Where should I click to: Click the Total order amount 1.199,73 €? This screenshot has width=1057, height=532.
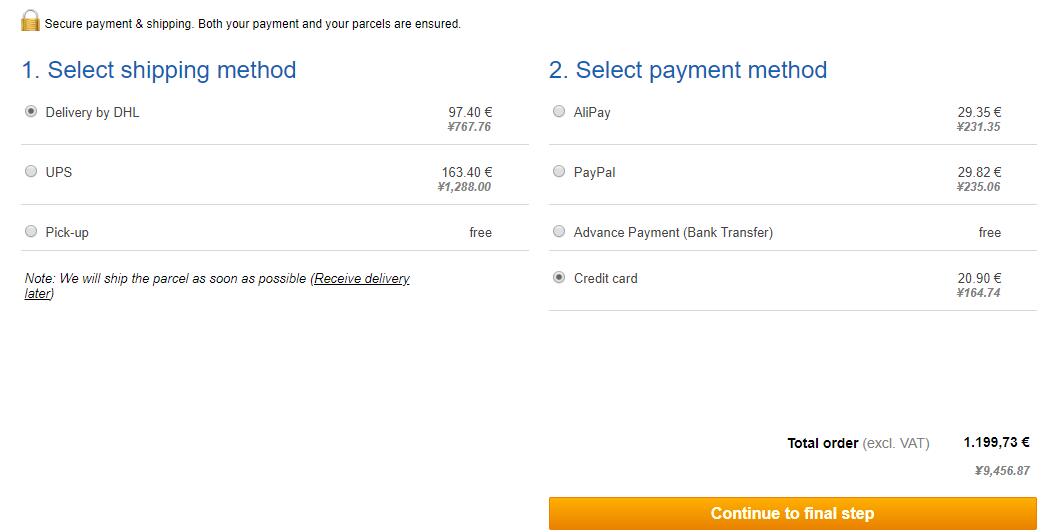tap(996, 442)
